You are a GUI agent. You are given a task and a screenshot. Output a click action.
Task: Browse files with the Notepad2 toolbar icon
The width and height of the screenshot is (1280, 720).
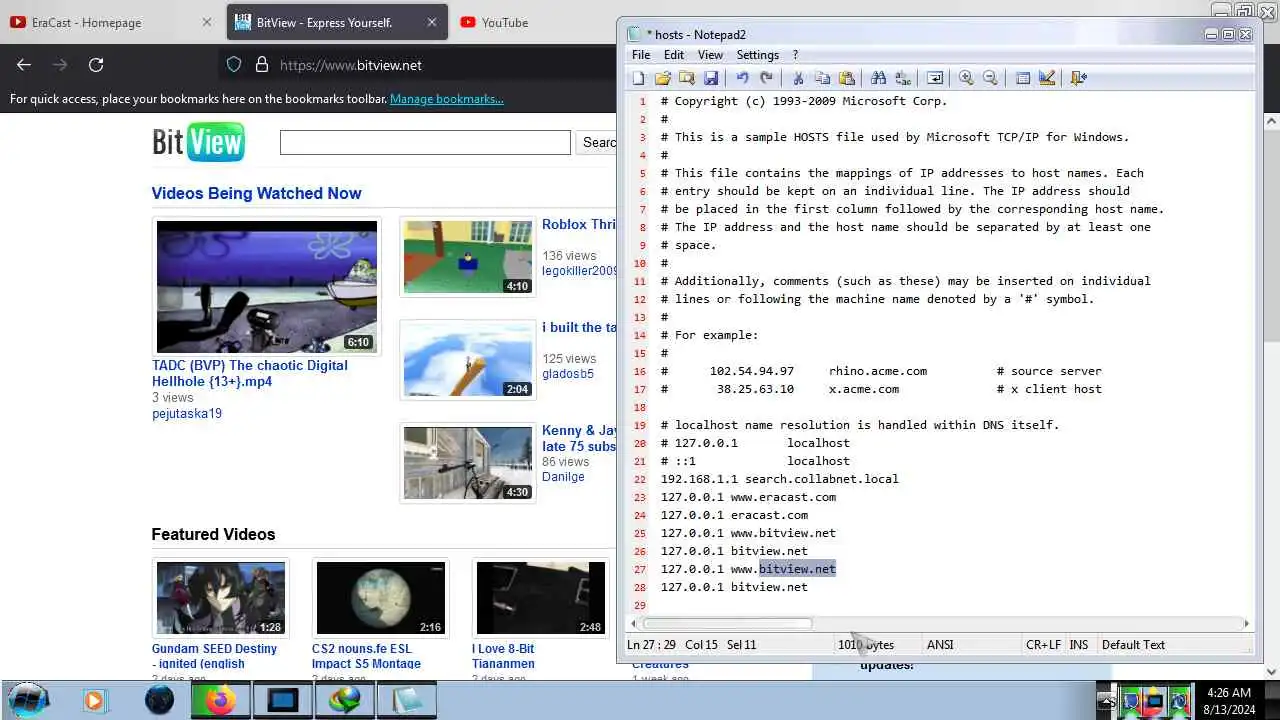(686, 78)
